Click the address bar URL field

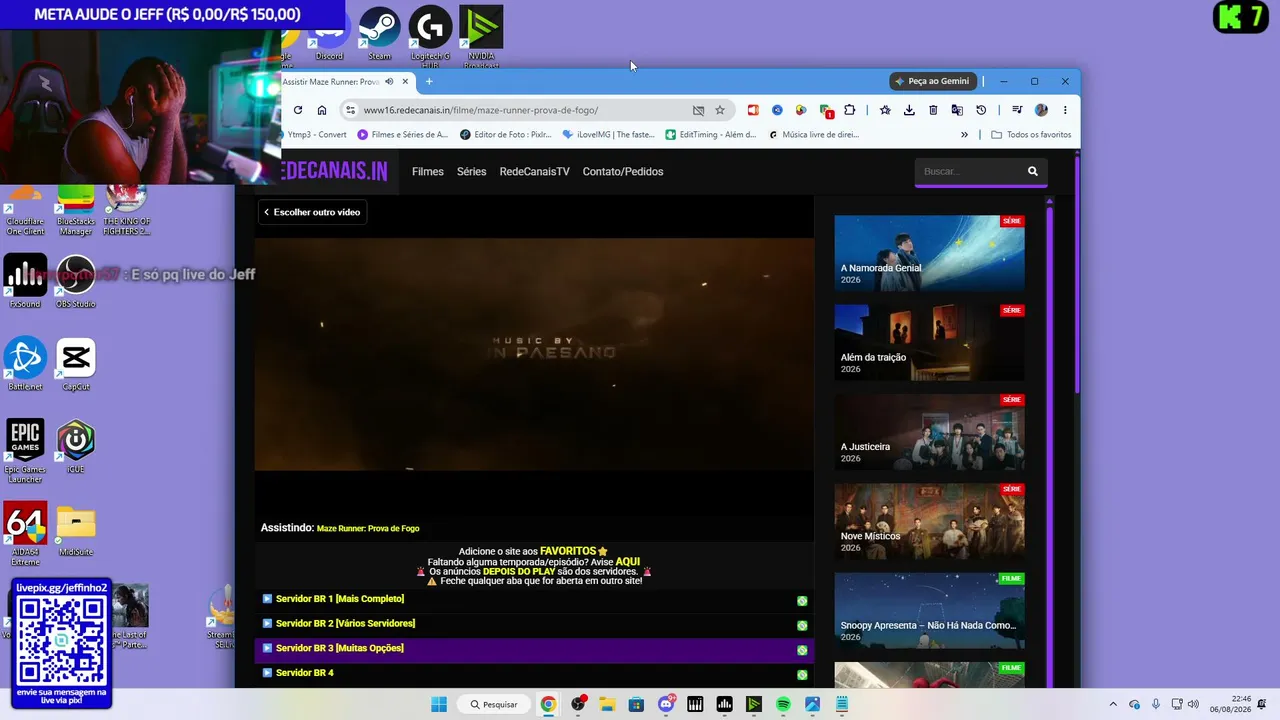(x=520, y=110)
